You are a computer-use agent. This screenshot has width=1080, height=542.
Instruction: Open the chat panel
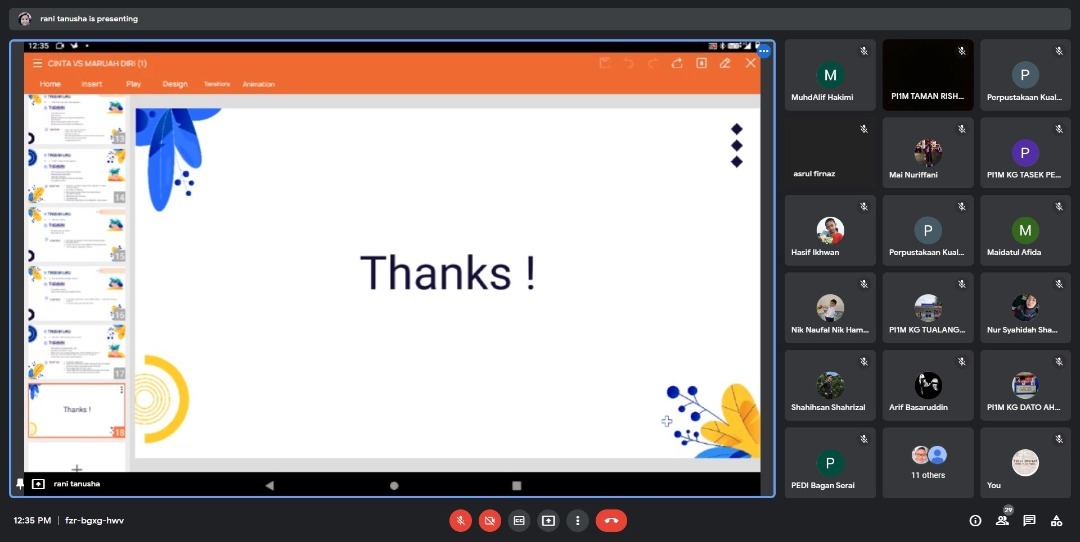click(1029, 520)
